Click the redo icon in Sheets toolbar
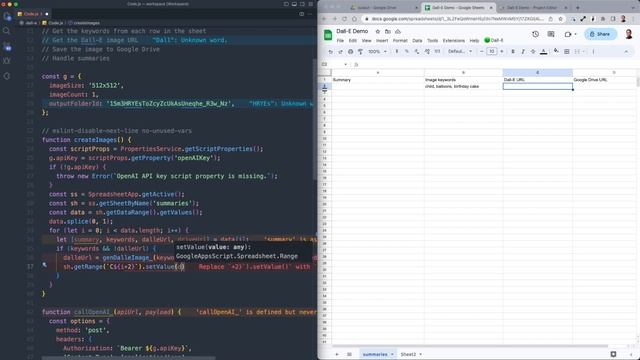 (340, 52)
